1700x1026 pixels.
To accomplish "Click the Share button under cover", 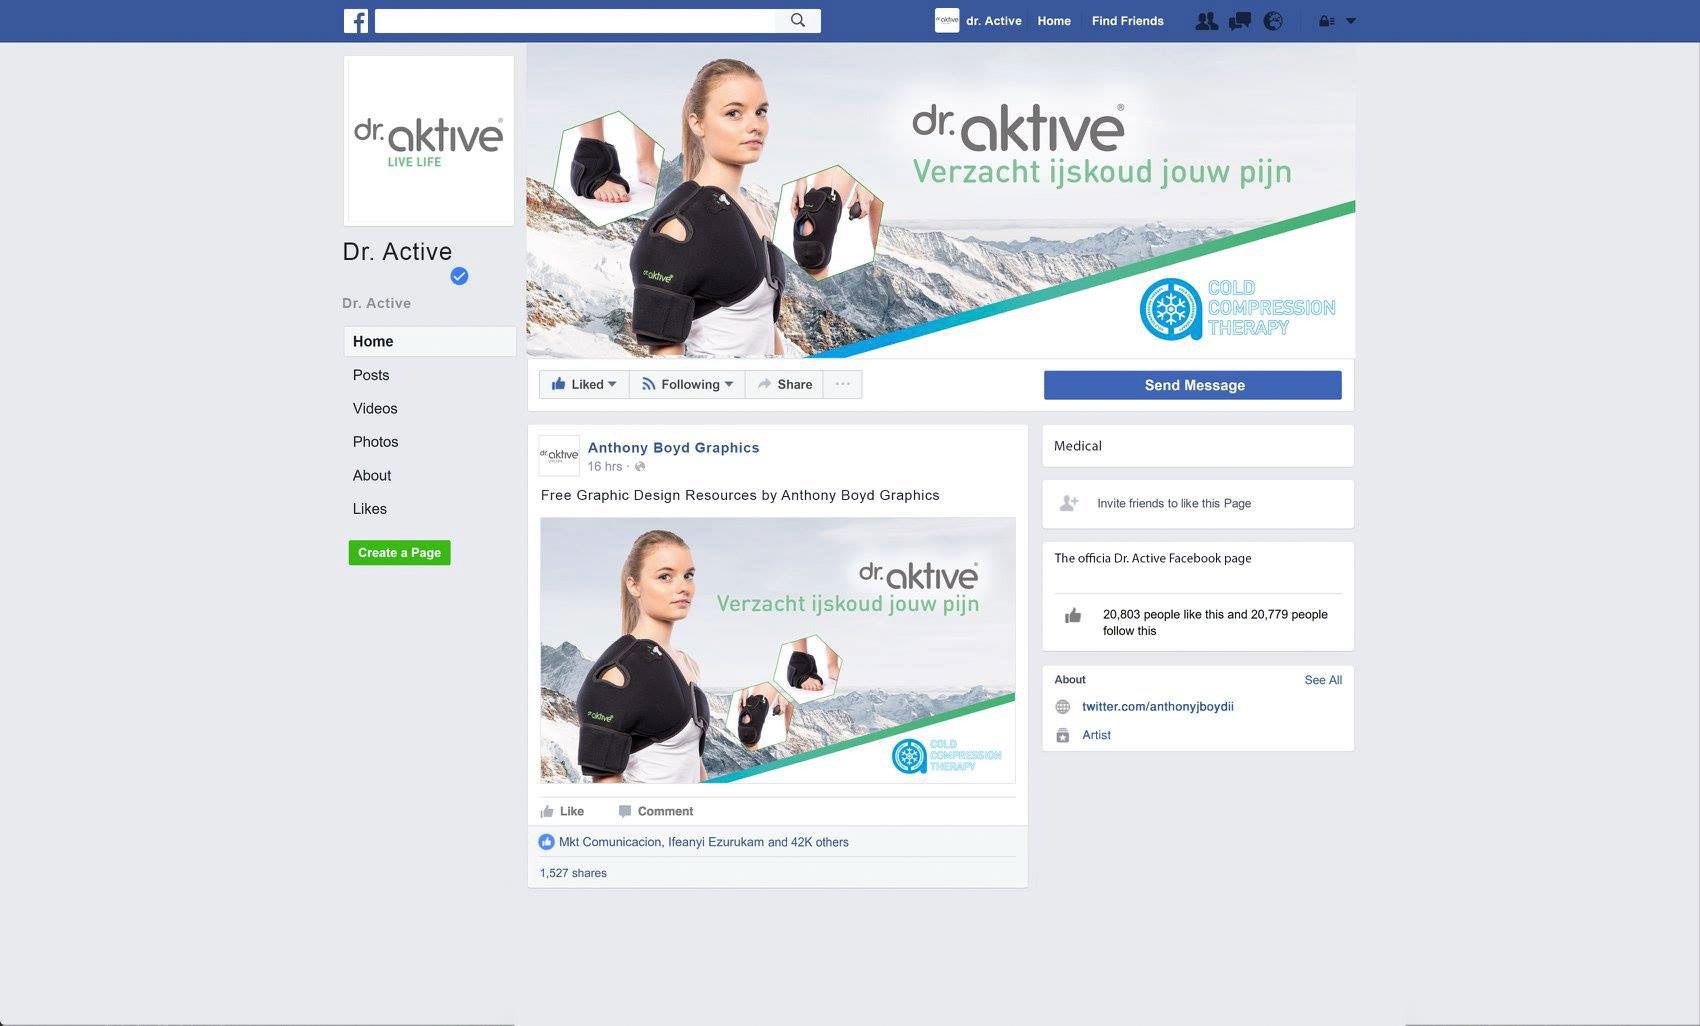I will coord(784,384).
